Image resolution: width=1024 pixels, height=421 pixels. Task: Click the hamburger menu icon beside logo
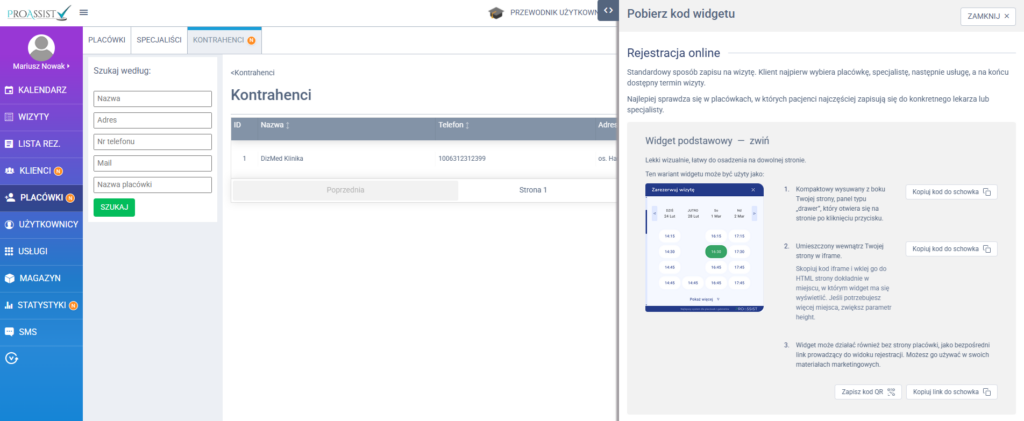[x=83, y=12]
